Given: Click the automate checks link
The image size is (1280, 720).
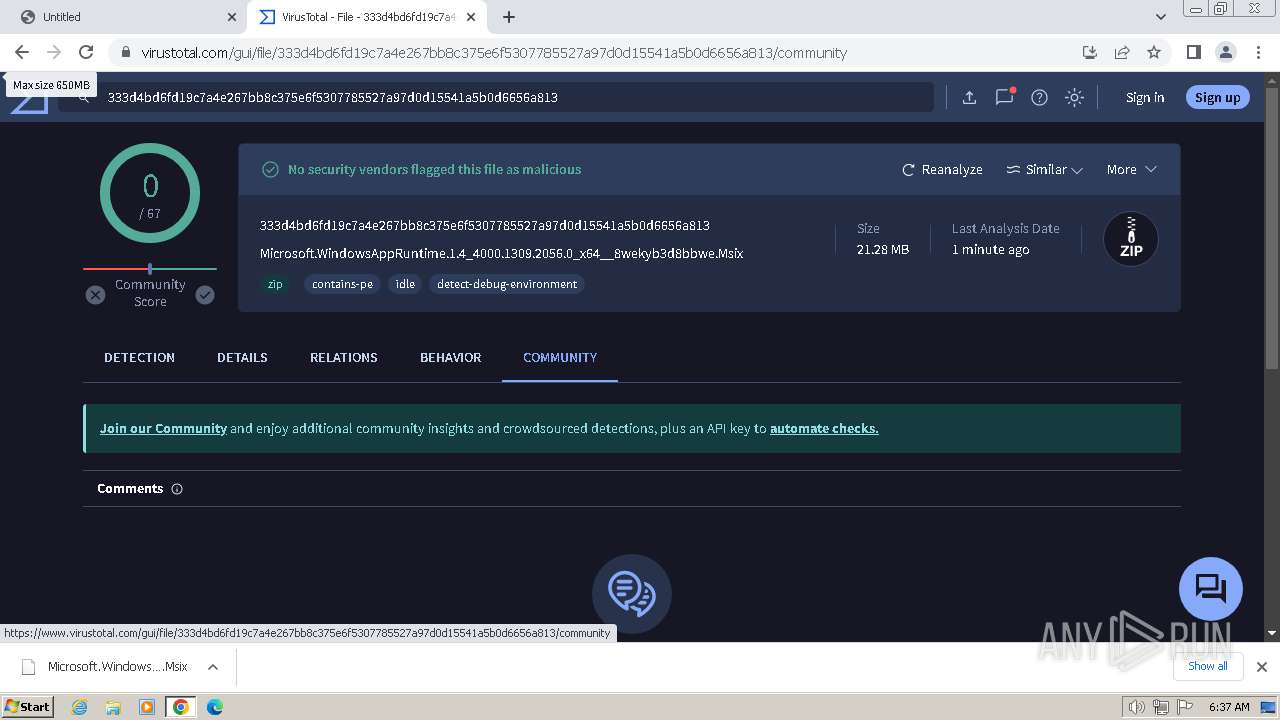Looking at the screenshot, I should click(824, 428).
